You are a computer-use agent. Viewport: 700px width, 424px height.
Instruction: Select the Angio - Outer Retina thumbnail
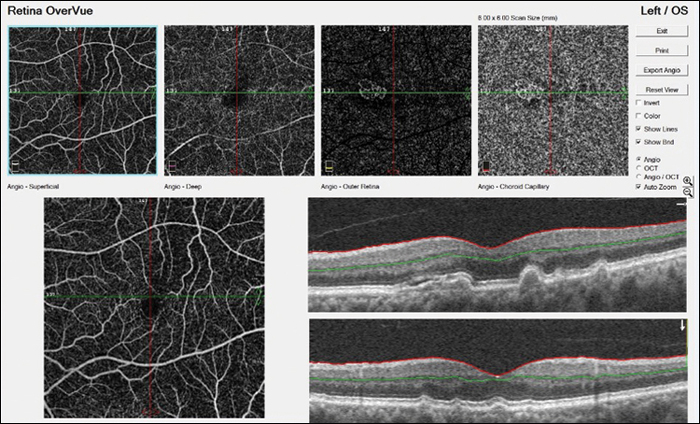pos(396,100)
